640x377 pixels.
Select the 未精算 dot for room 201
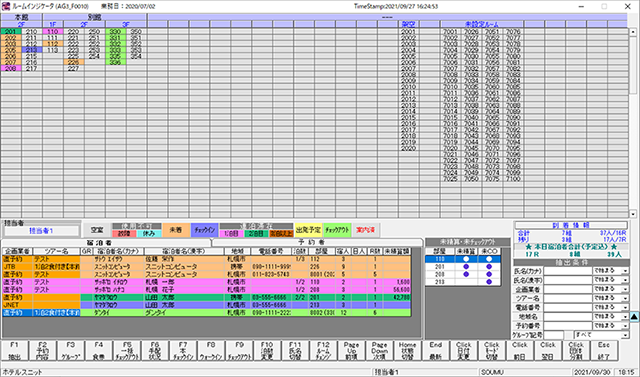click(466, 267)
